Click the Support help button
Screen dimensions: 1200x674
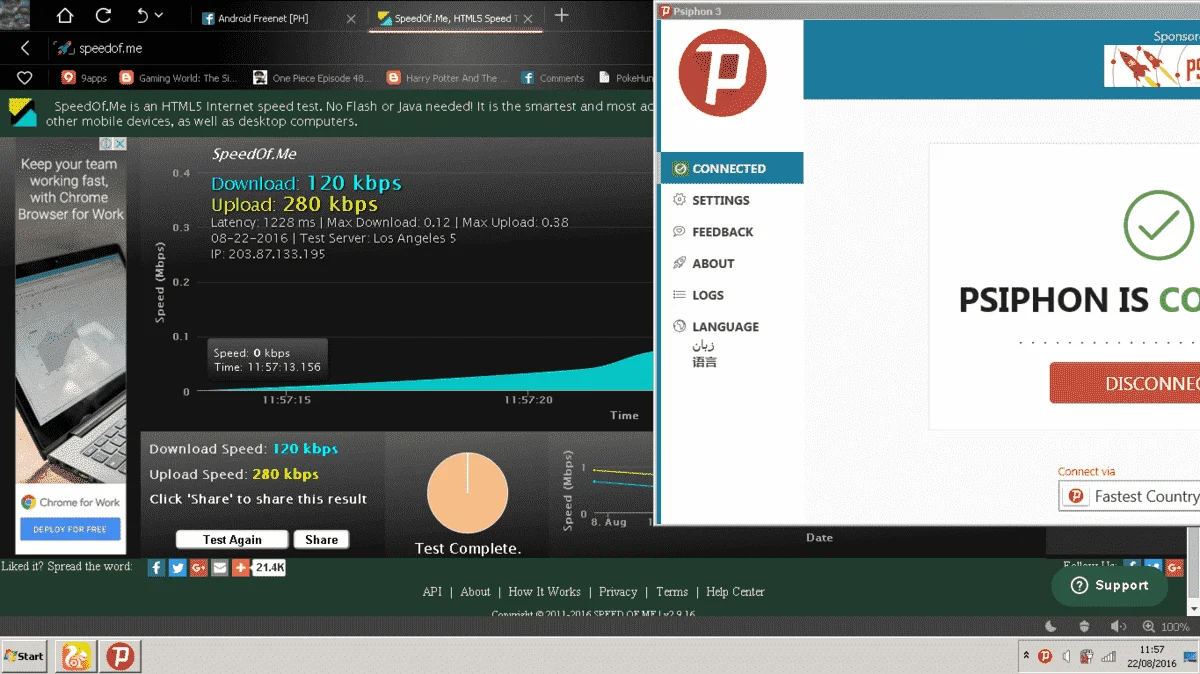point(1109,586)
